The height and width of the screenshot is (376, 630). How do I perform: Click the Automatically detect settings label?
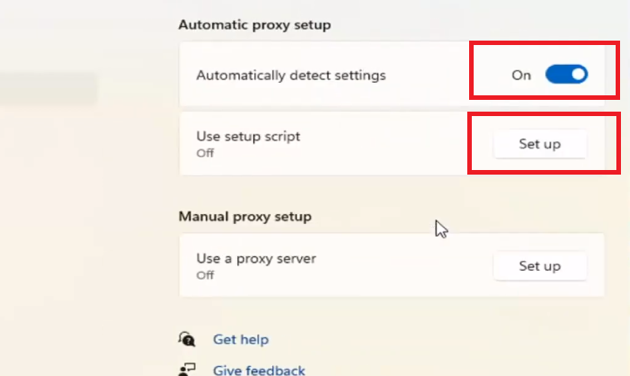[x=291, y=75]
